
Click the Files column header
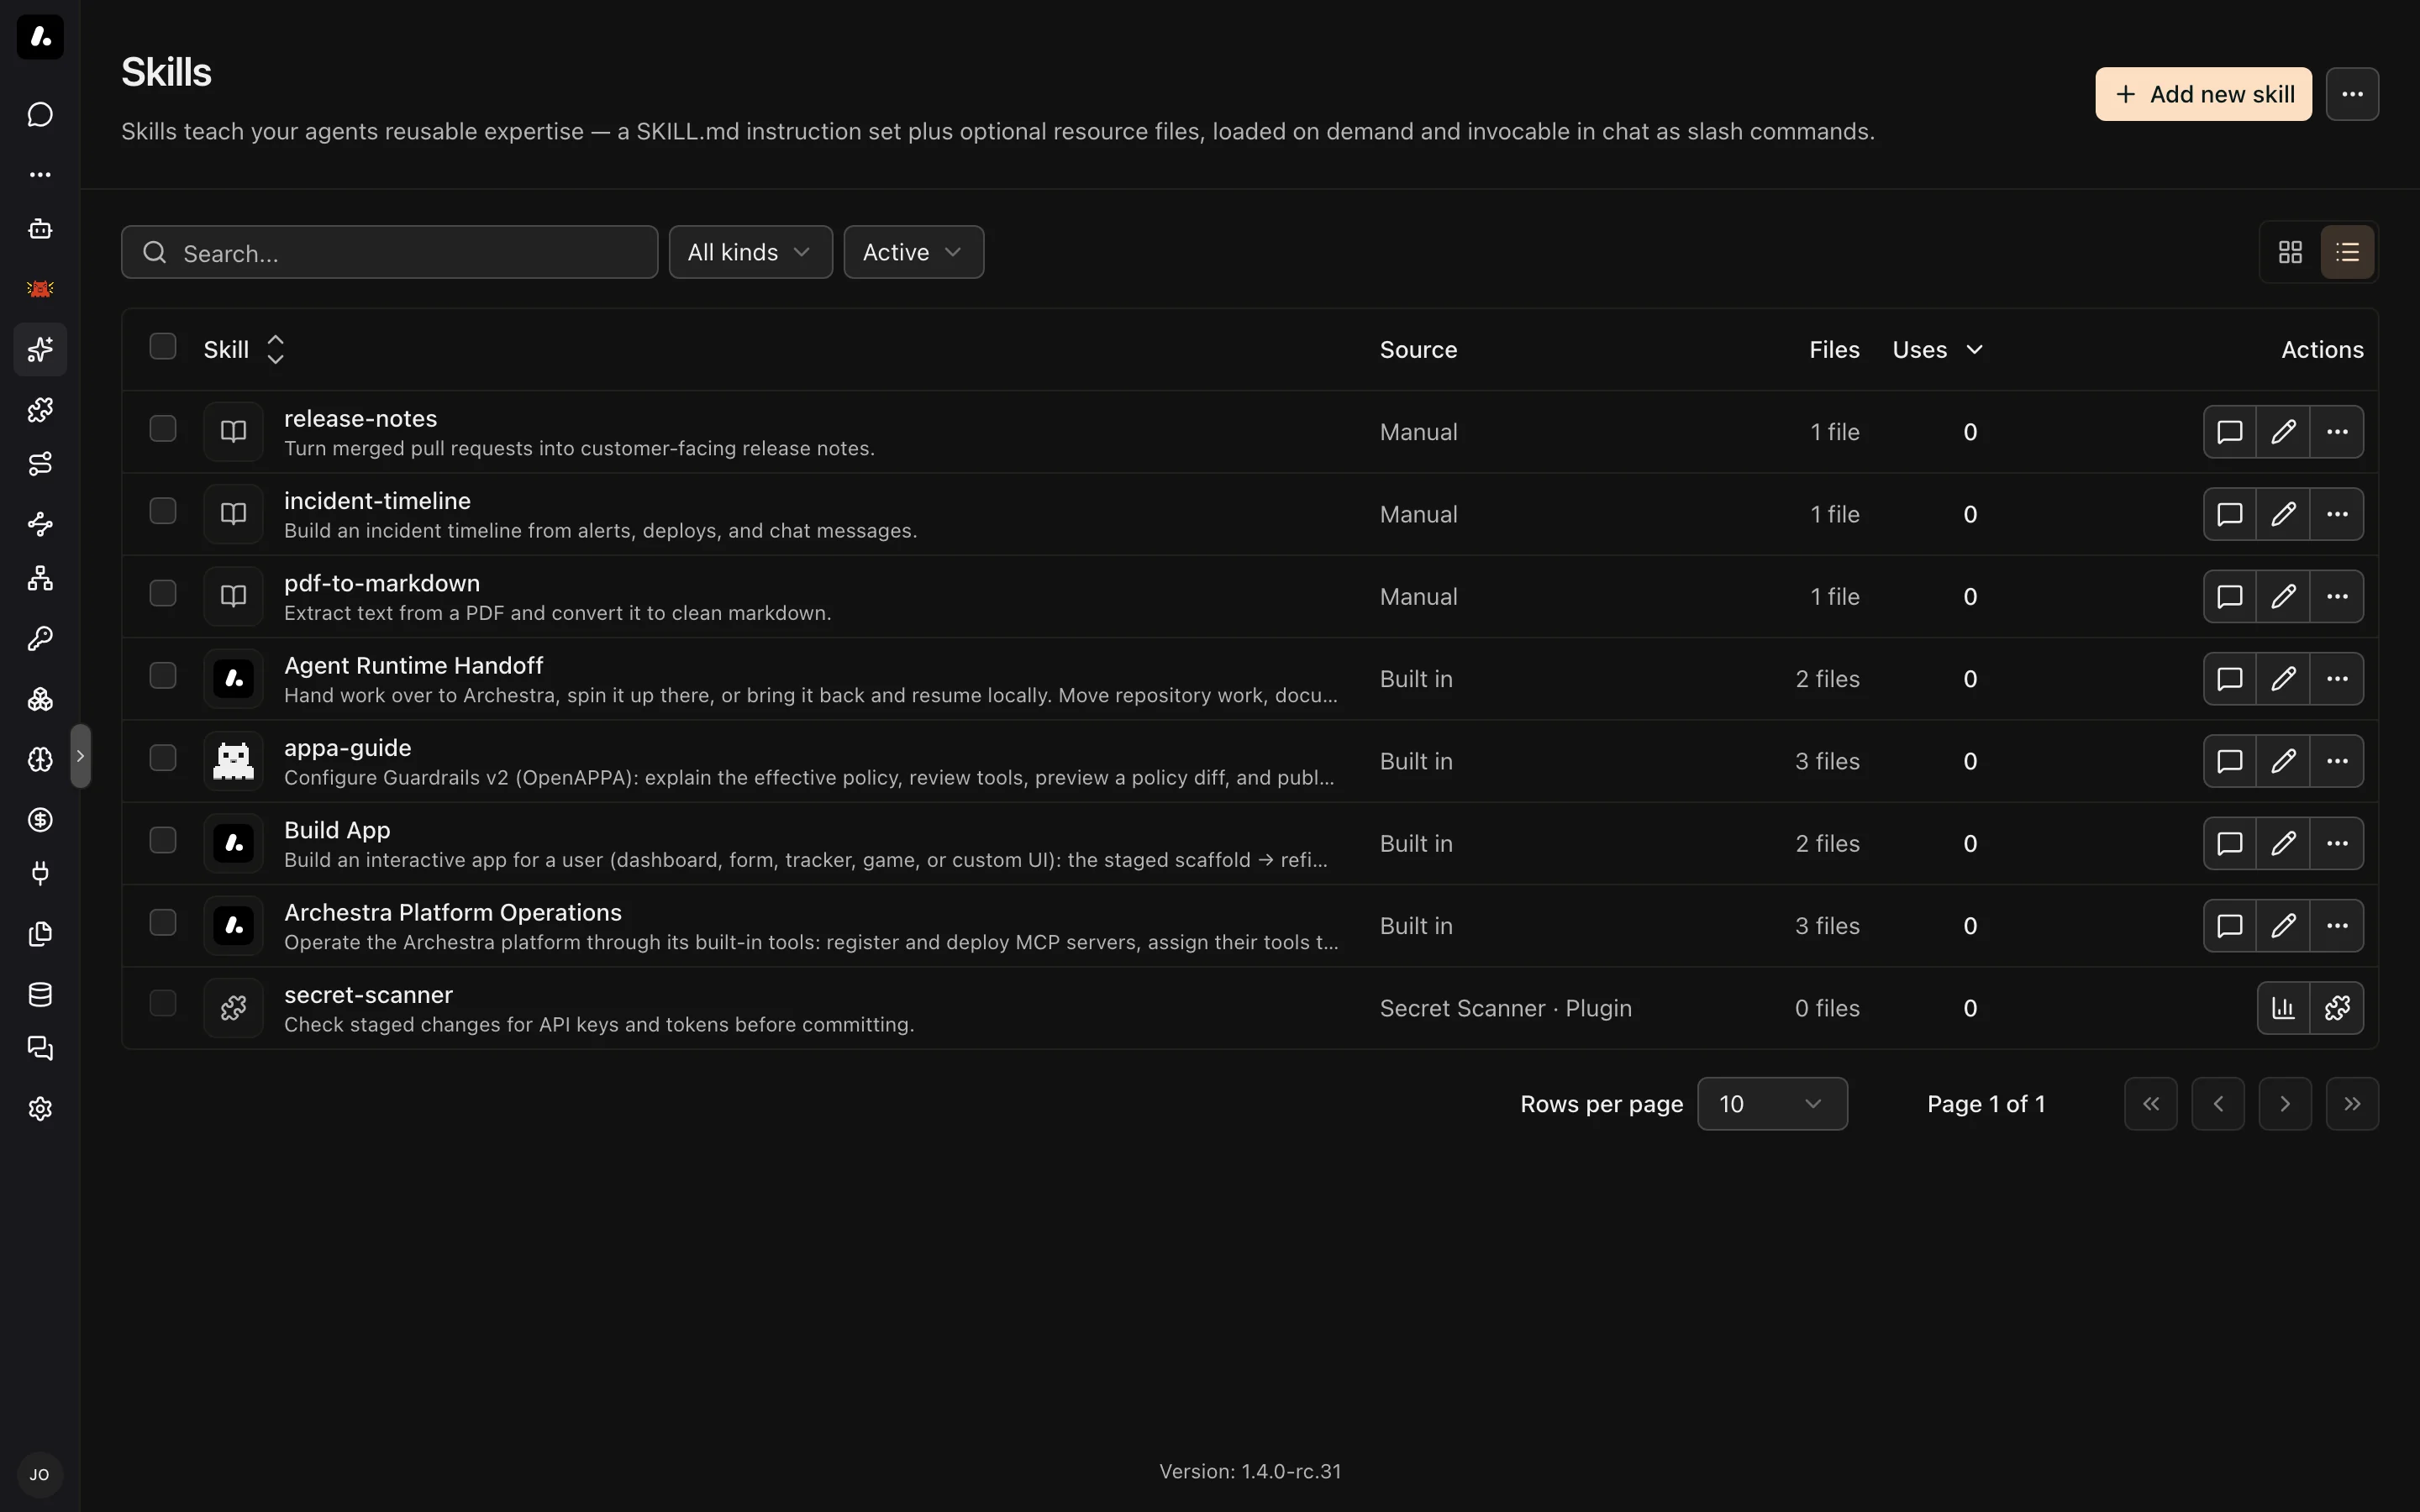coord(1834,349)
